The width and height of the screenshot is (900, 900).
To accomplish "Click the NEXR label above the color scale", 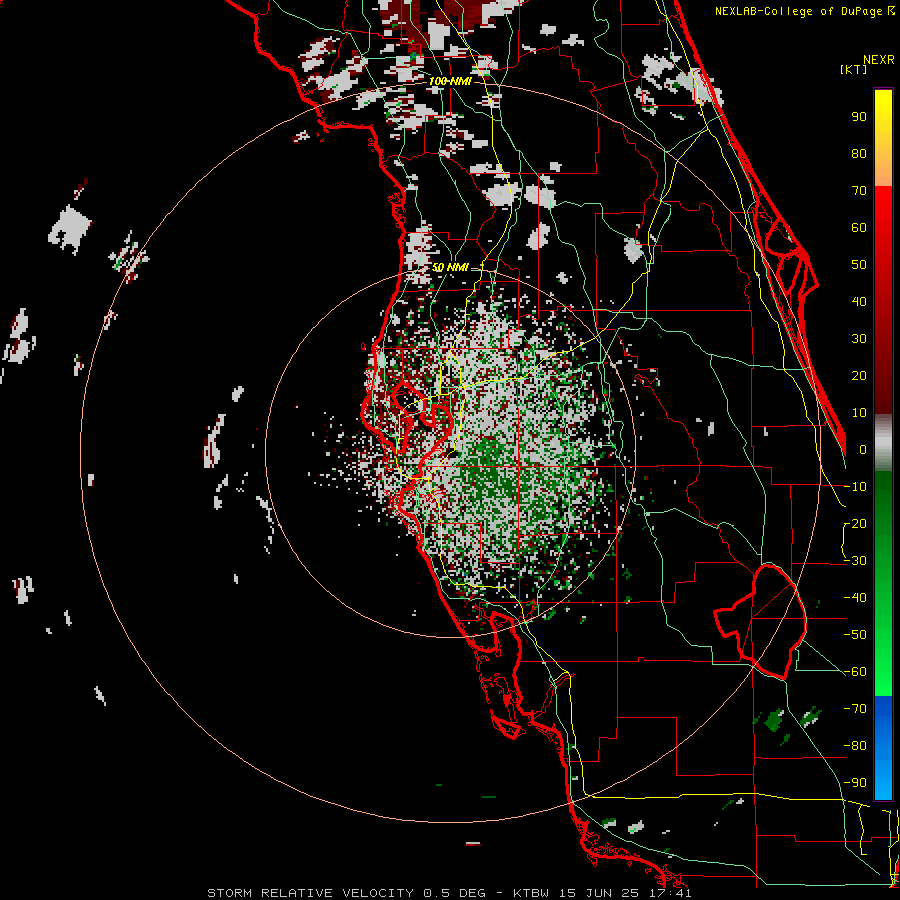I will [879, 60].
